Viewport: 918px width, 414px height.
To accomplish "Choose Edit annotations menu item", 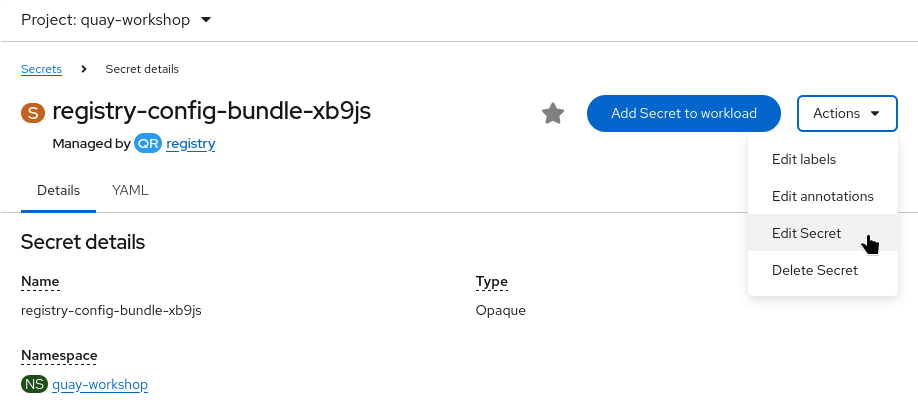I will click(822, 196).
